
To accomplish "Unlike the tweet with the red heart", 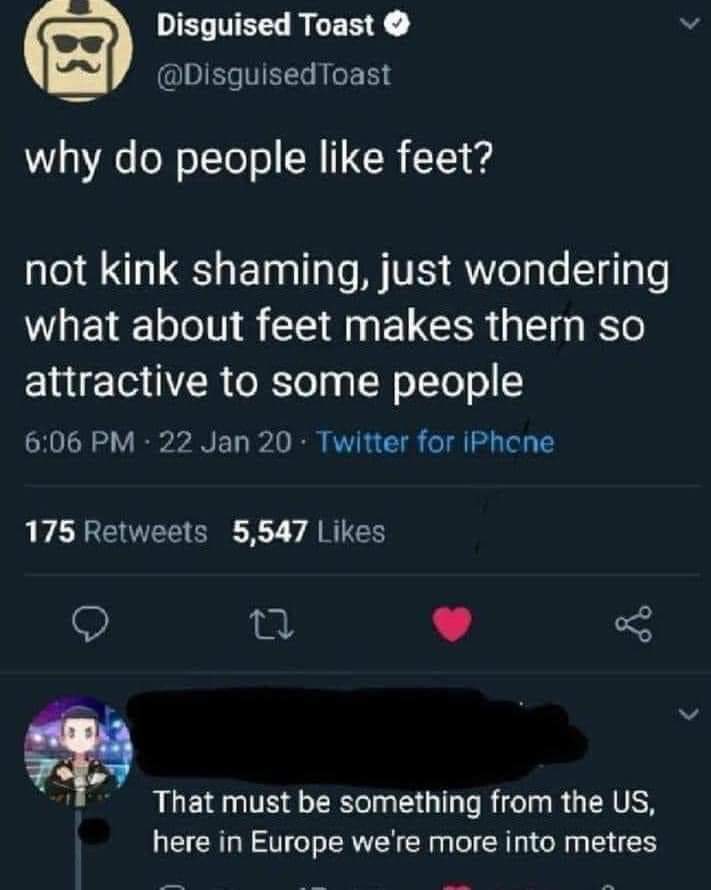I will (452, 626).
